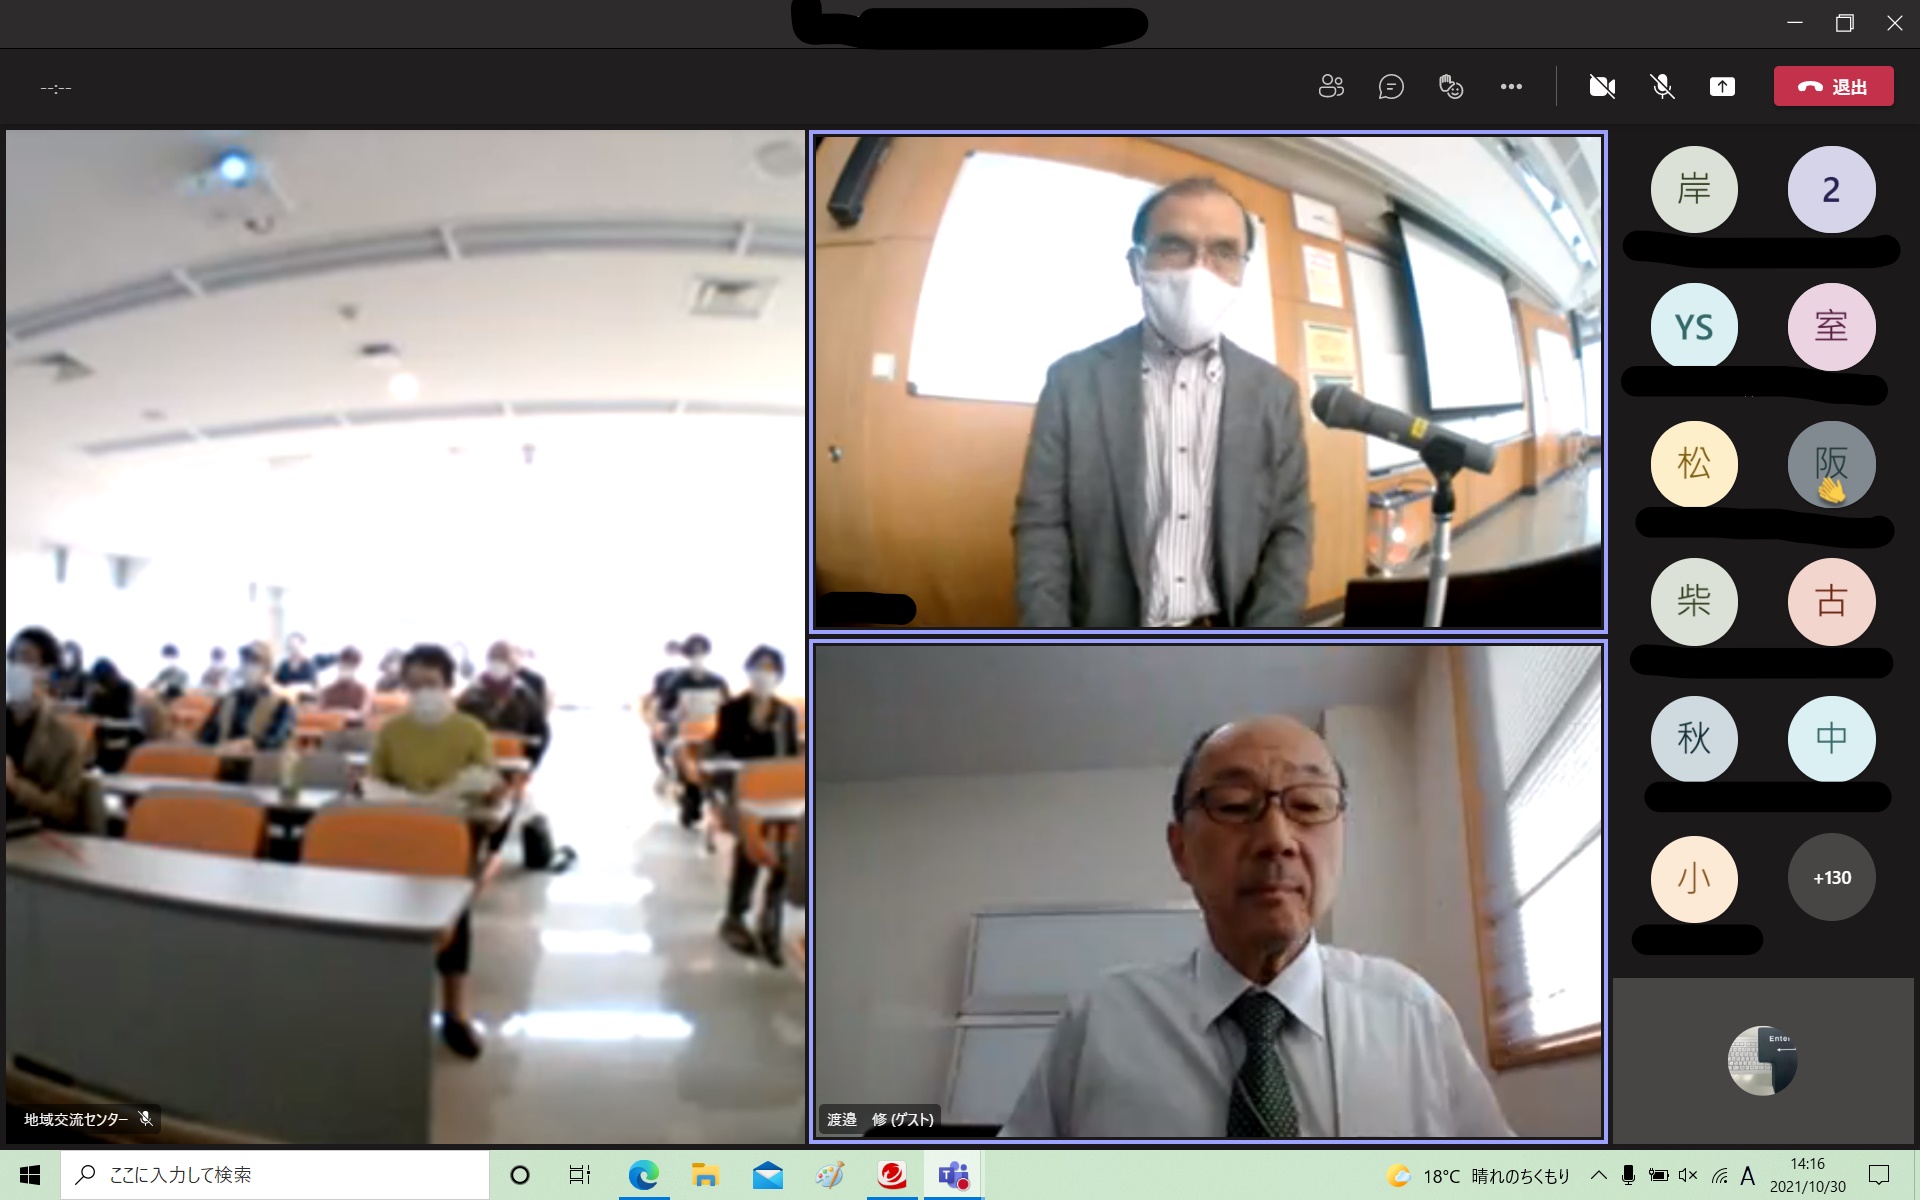The height and width of the screenshot is (1200, 1920).
Task: Expand hidden system tray icons
Action: (x=1598, y=1176)
